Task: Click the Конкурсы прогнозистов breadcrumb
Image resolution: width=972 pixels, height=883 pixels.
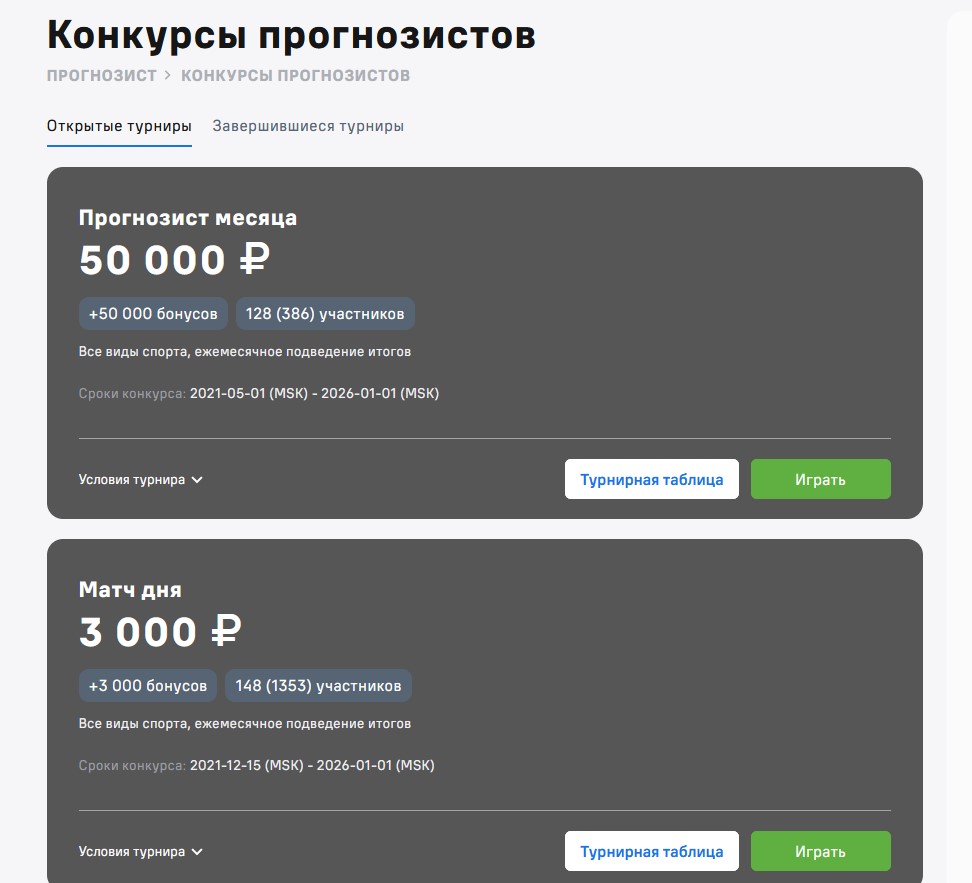Action: 295,74
